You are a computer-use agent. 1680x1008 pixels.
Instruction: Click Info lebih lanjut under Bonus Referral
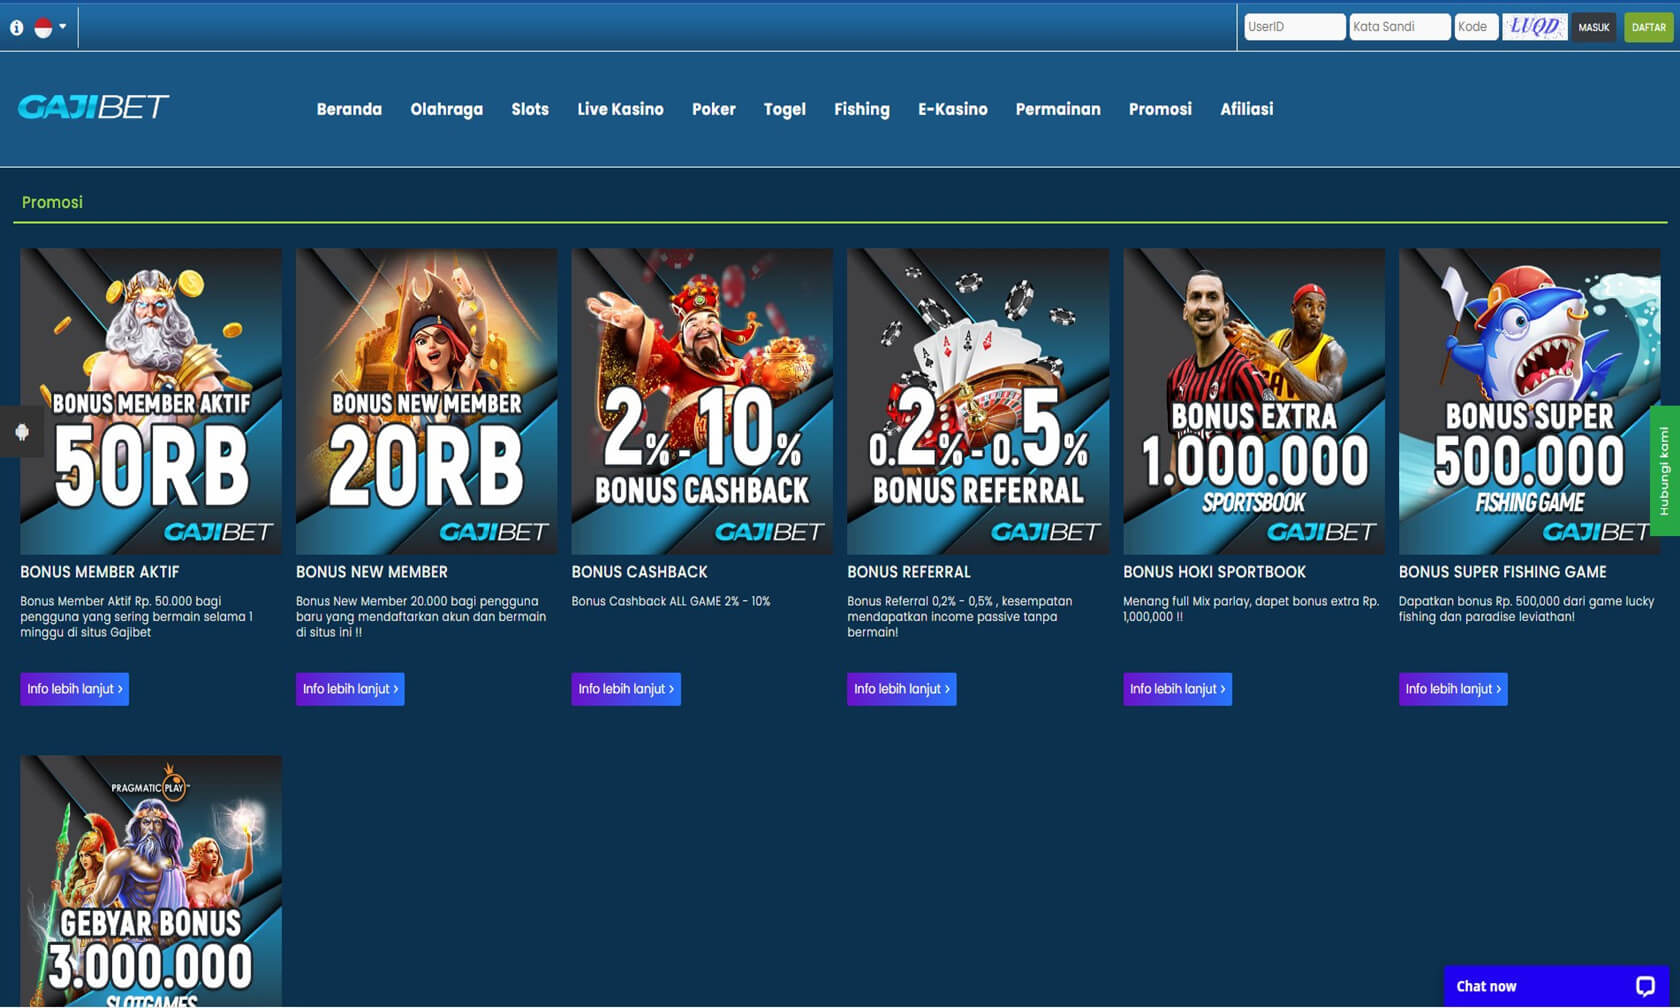(901, 689)
